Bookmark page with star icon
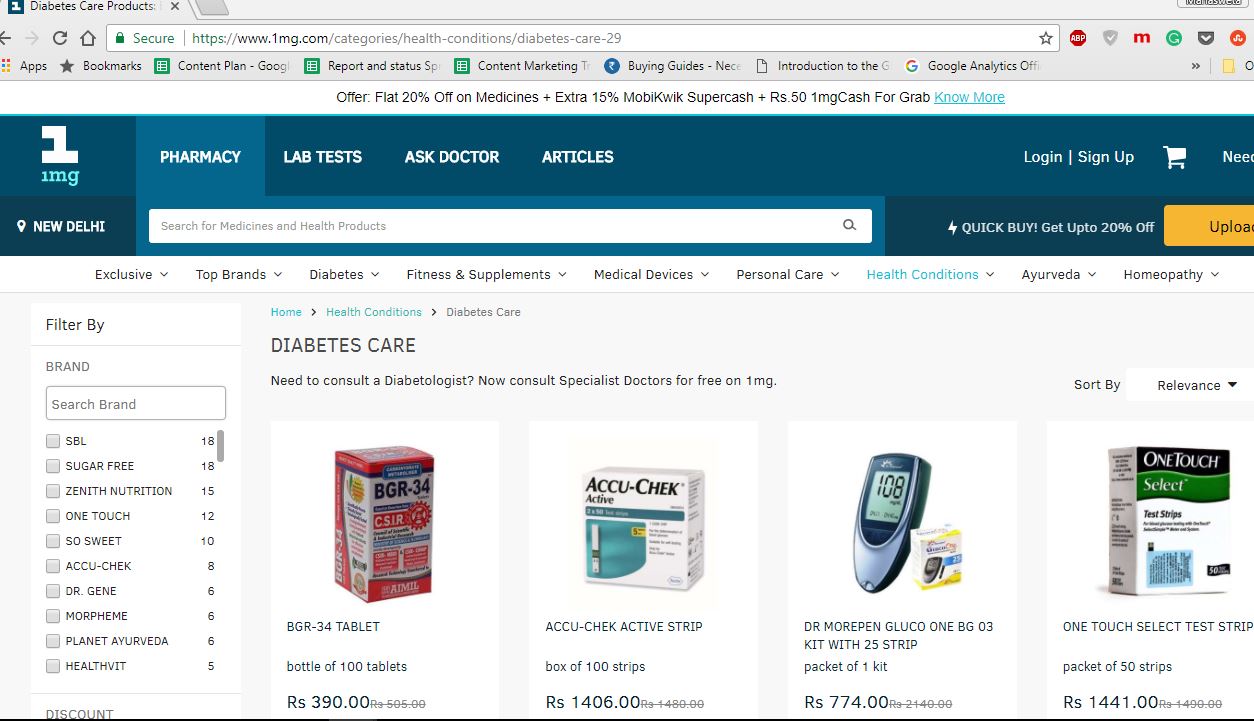Screen dimensions: 1254x721 [x=1046, y=38]
